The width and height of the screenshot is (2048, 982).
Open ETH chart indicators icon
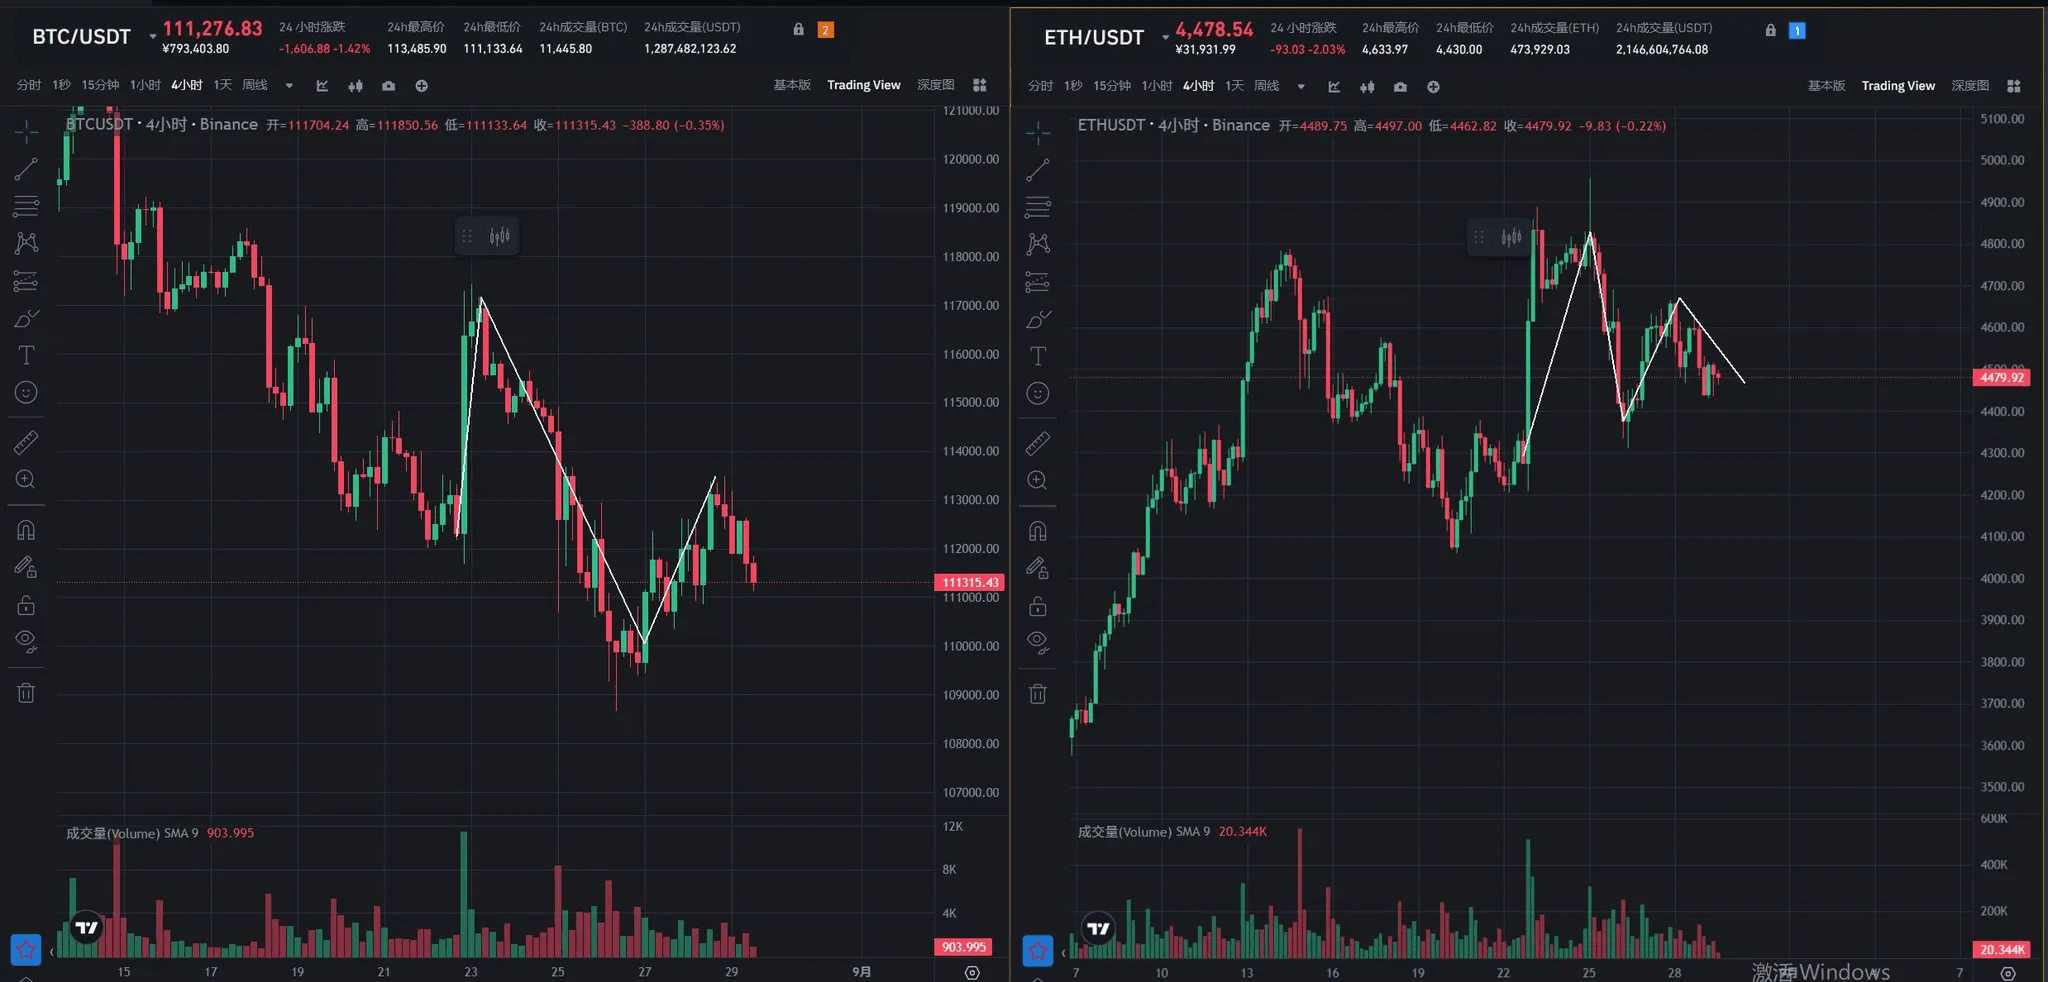1334,87
